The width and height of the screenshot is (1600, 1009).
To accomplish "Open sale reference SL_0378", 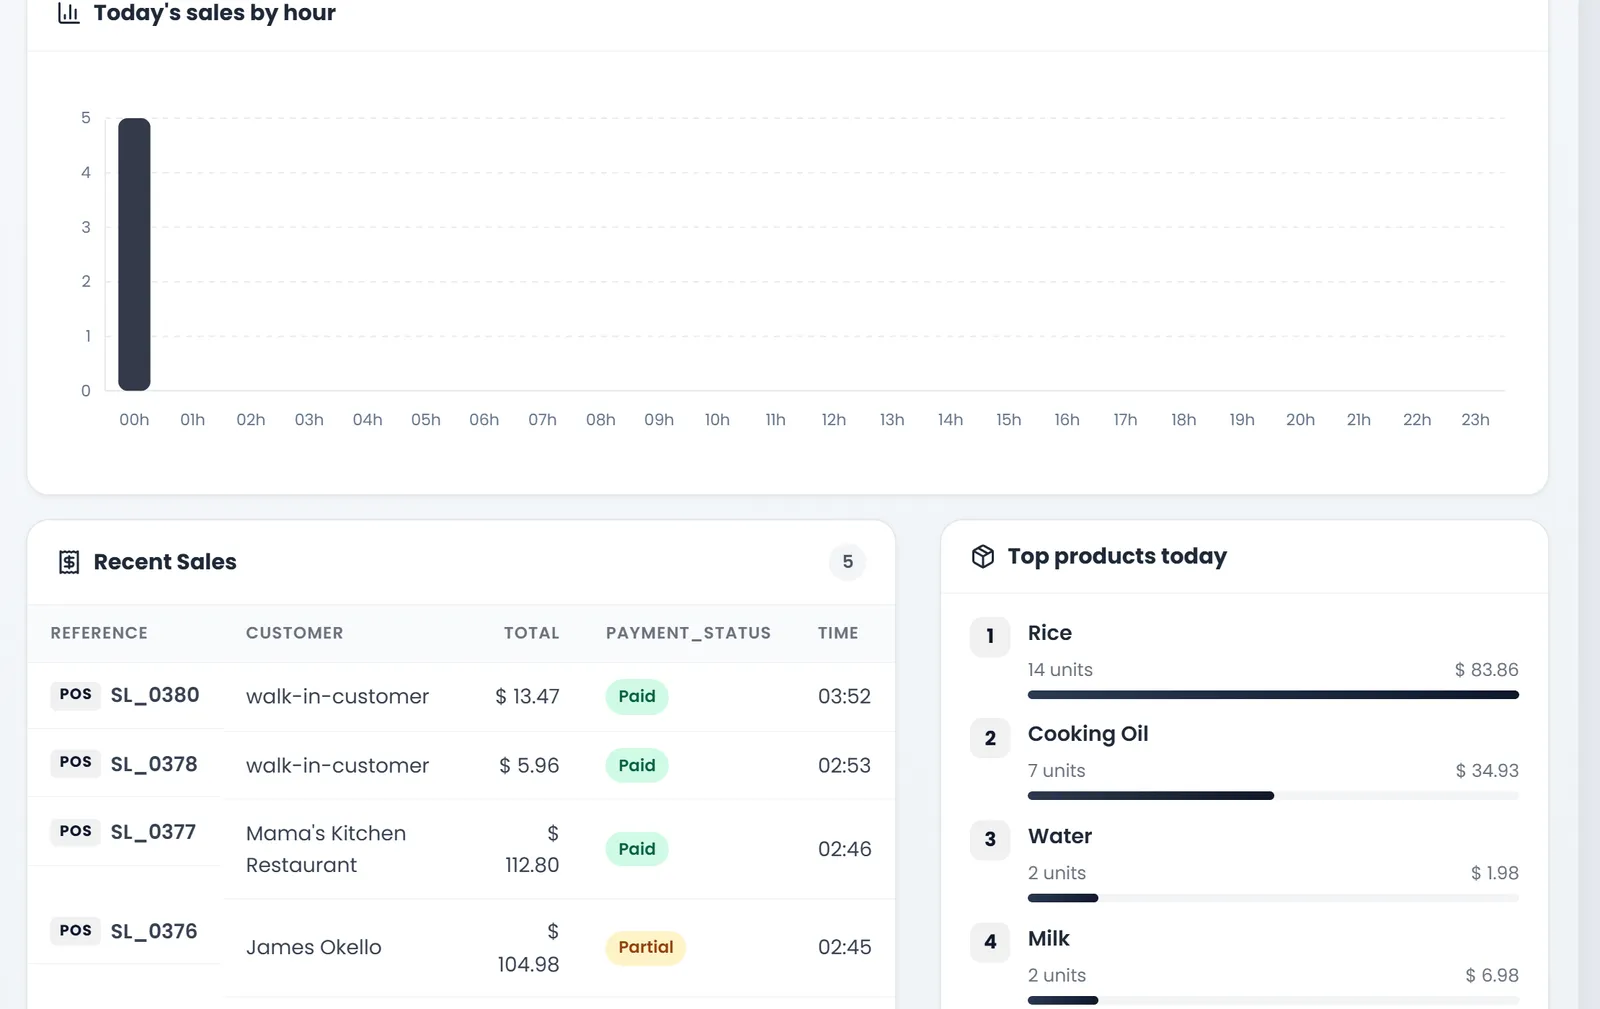I will [154, 764].
